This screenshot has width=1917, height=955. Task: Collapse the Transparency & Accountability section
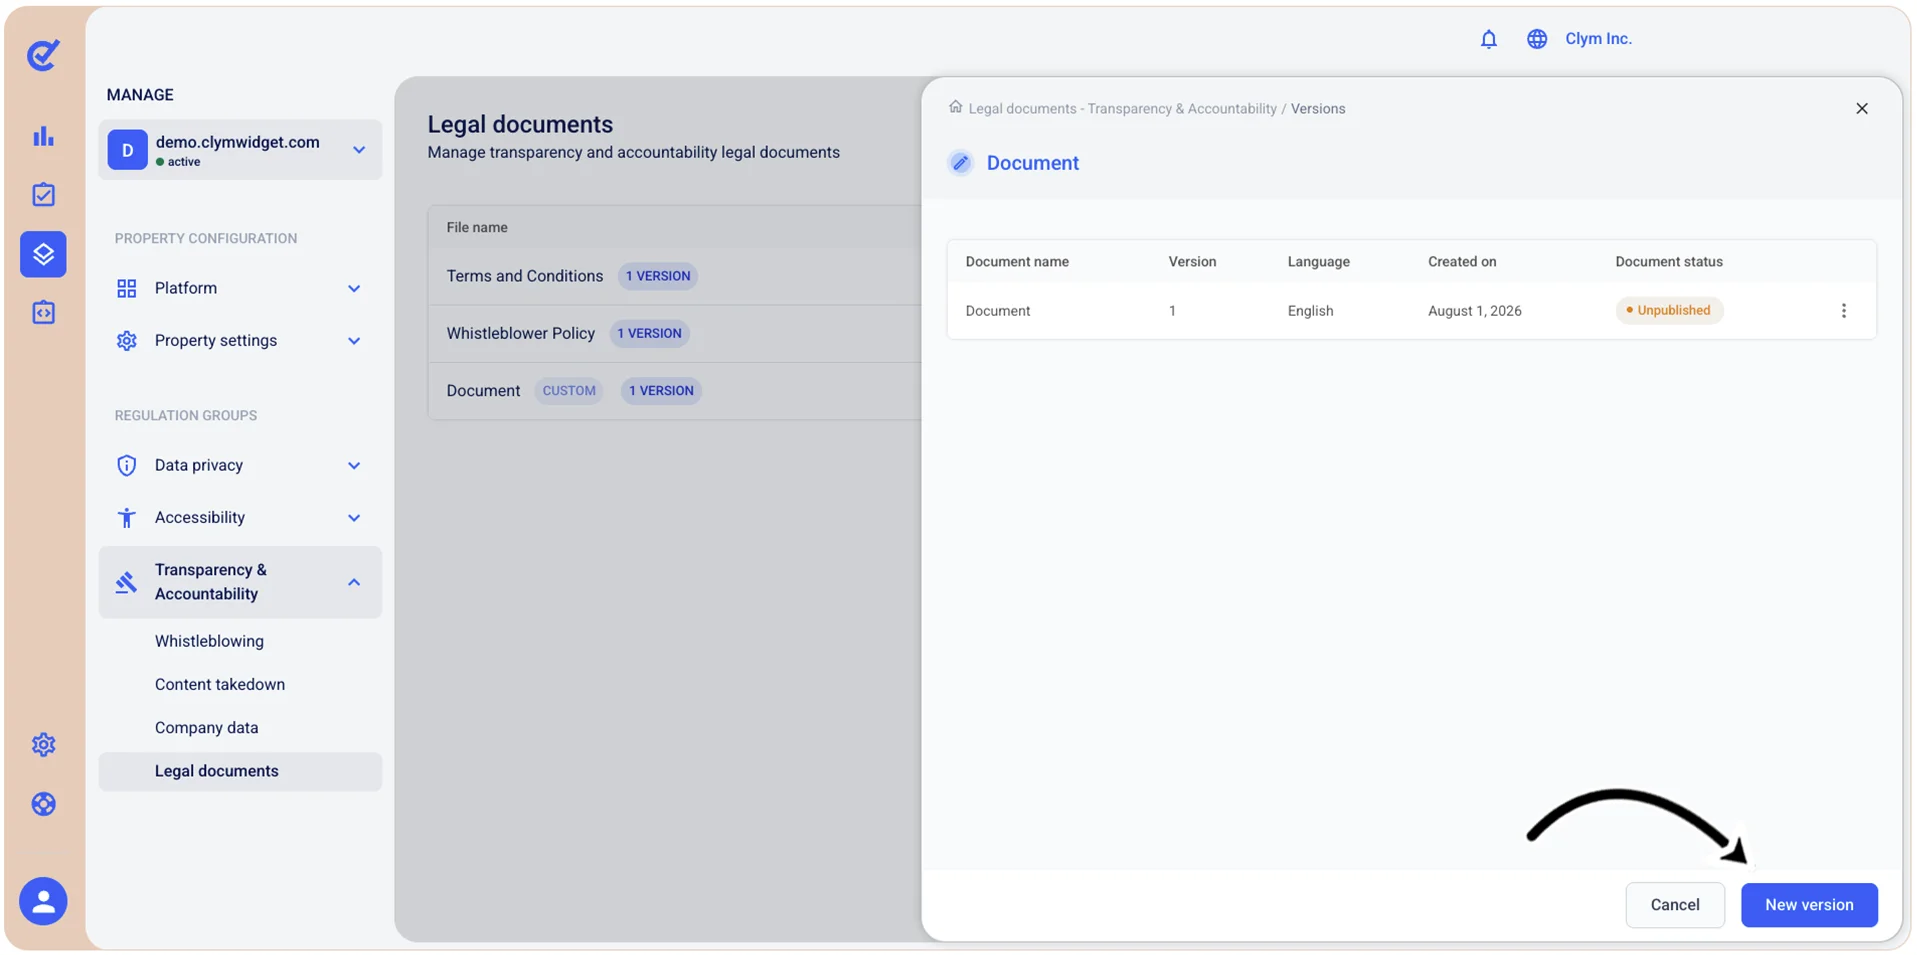(354, 582)
